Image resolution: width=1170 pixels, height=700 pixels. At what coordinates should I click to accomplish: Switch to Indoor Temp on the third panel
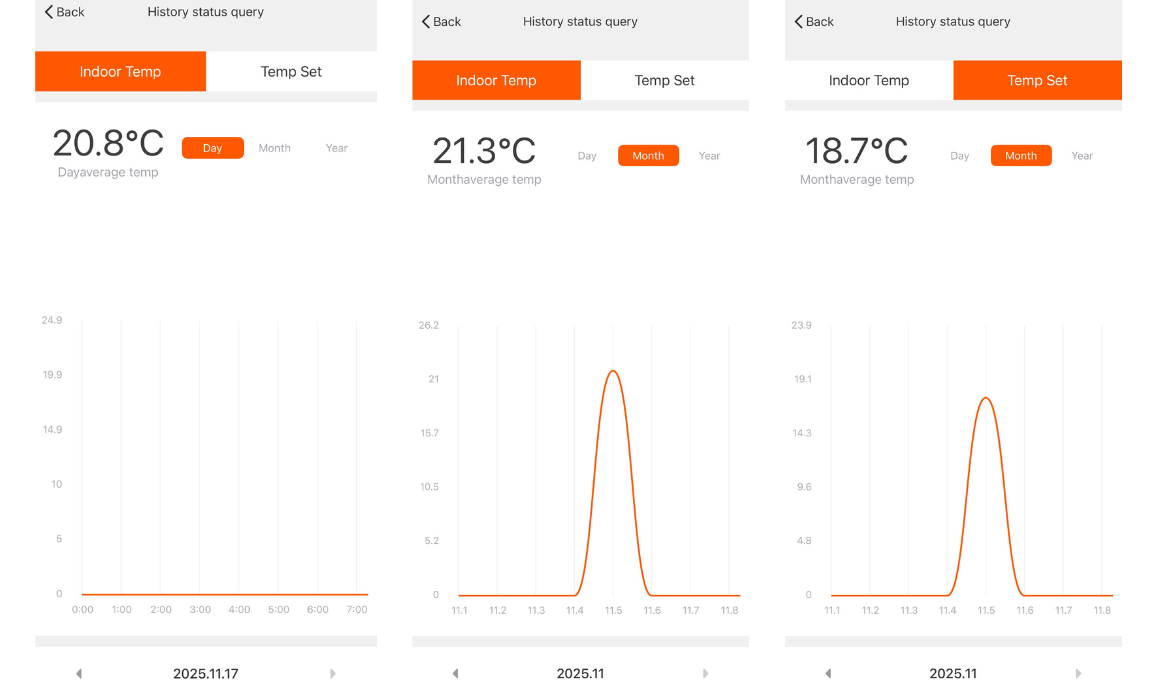point(869,80)
